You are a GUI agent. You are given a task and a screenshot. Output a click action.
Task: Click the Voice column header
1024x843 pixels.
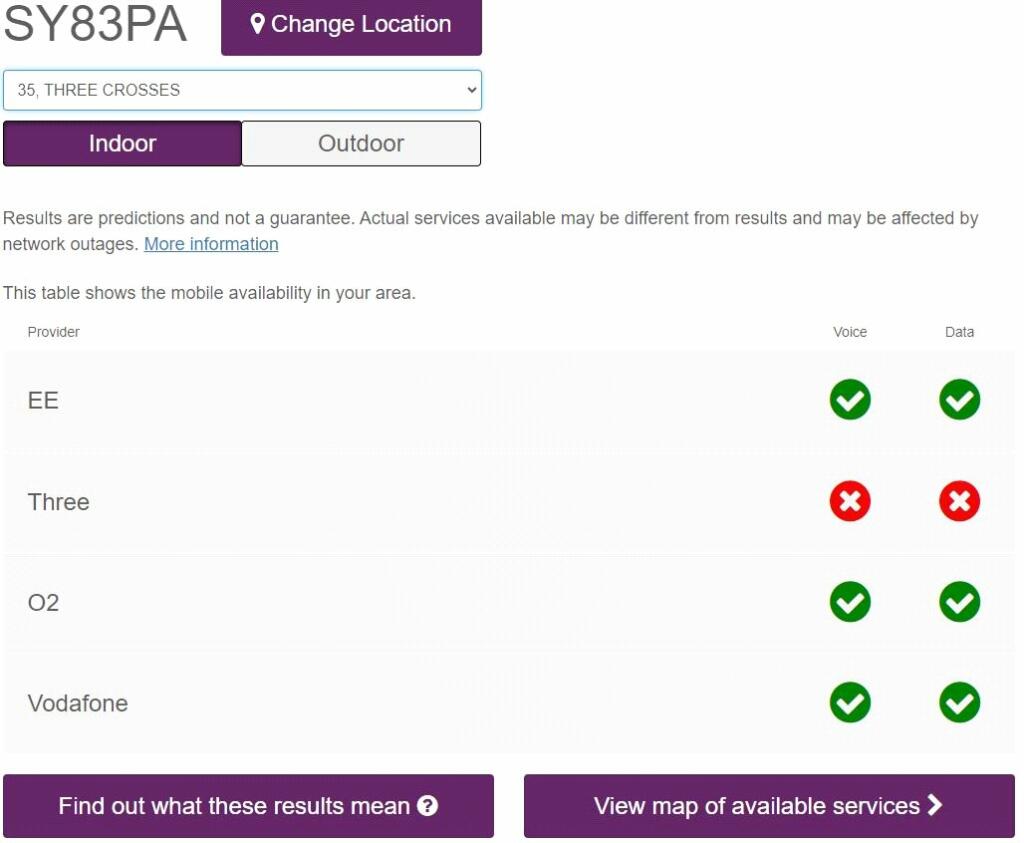[x=850, y=332]
